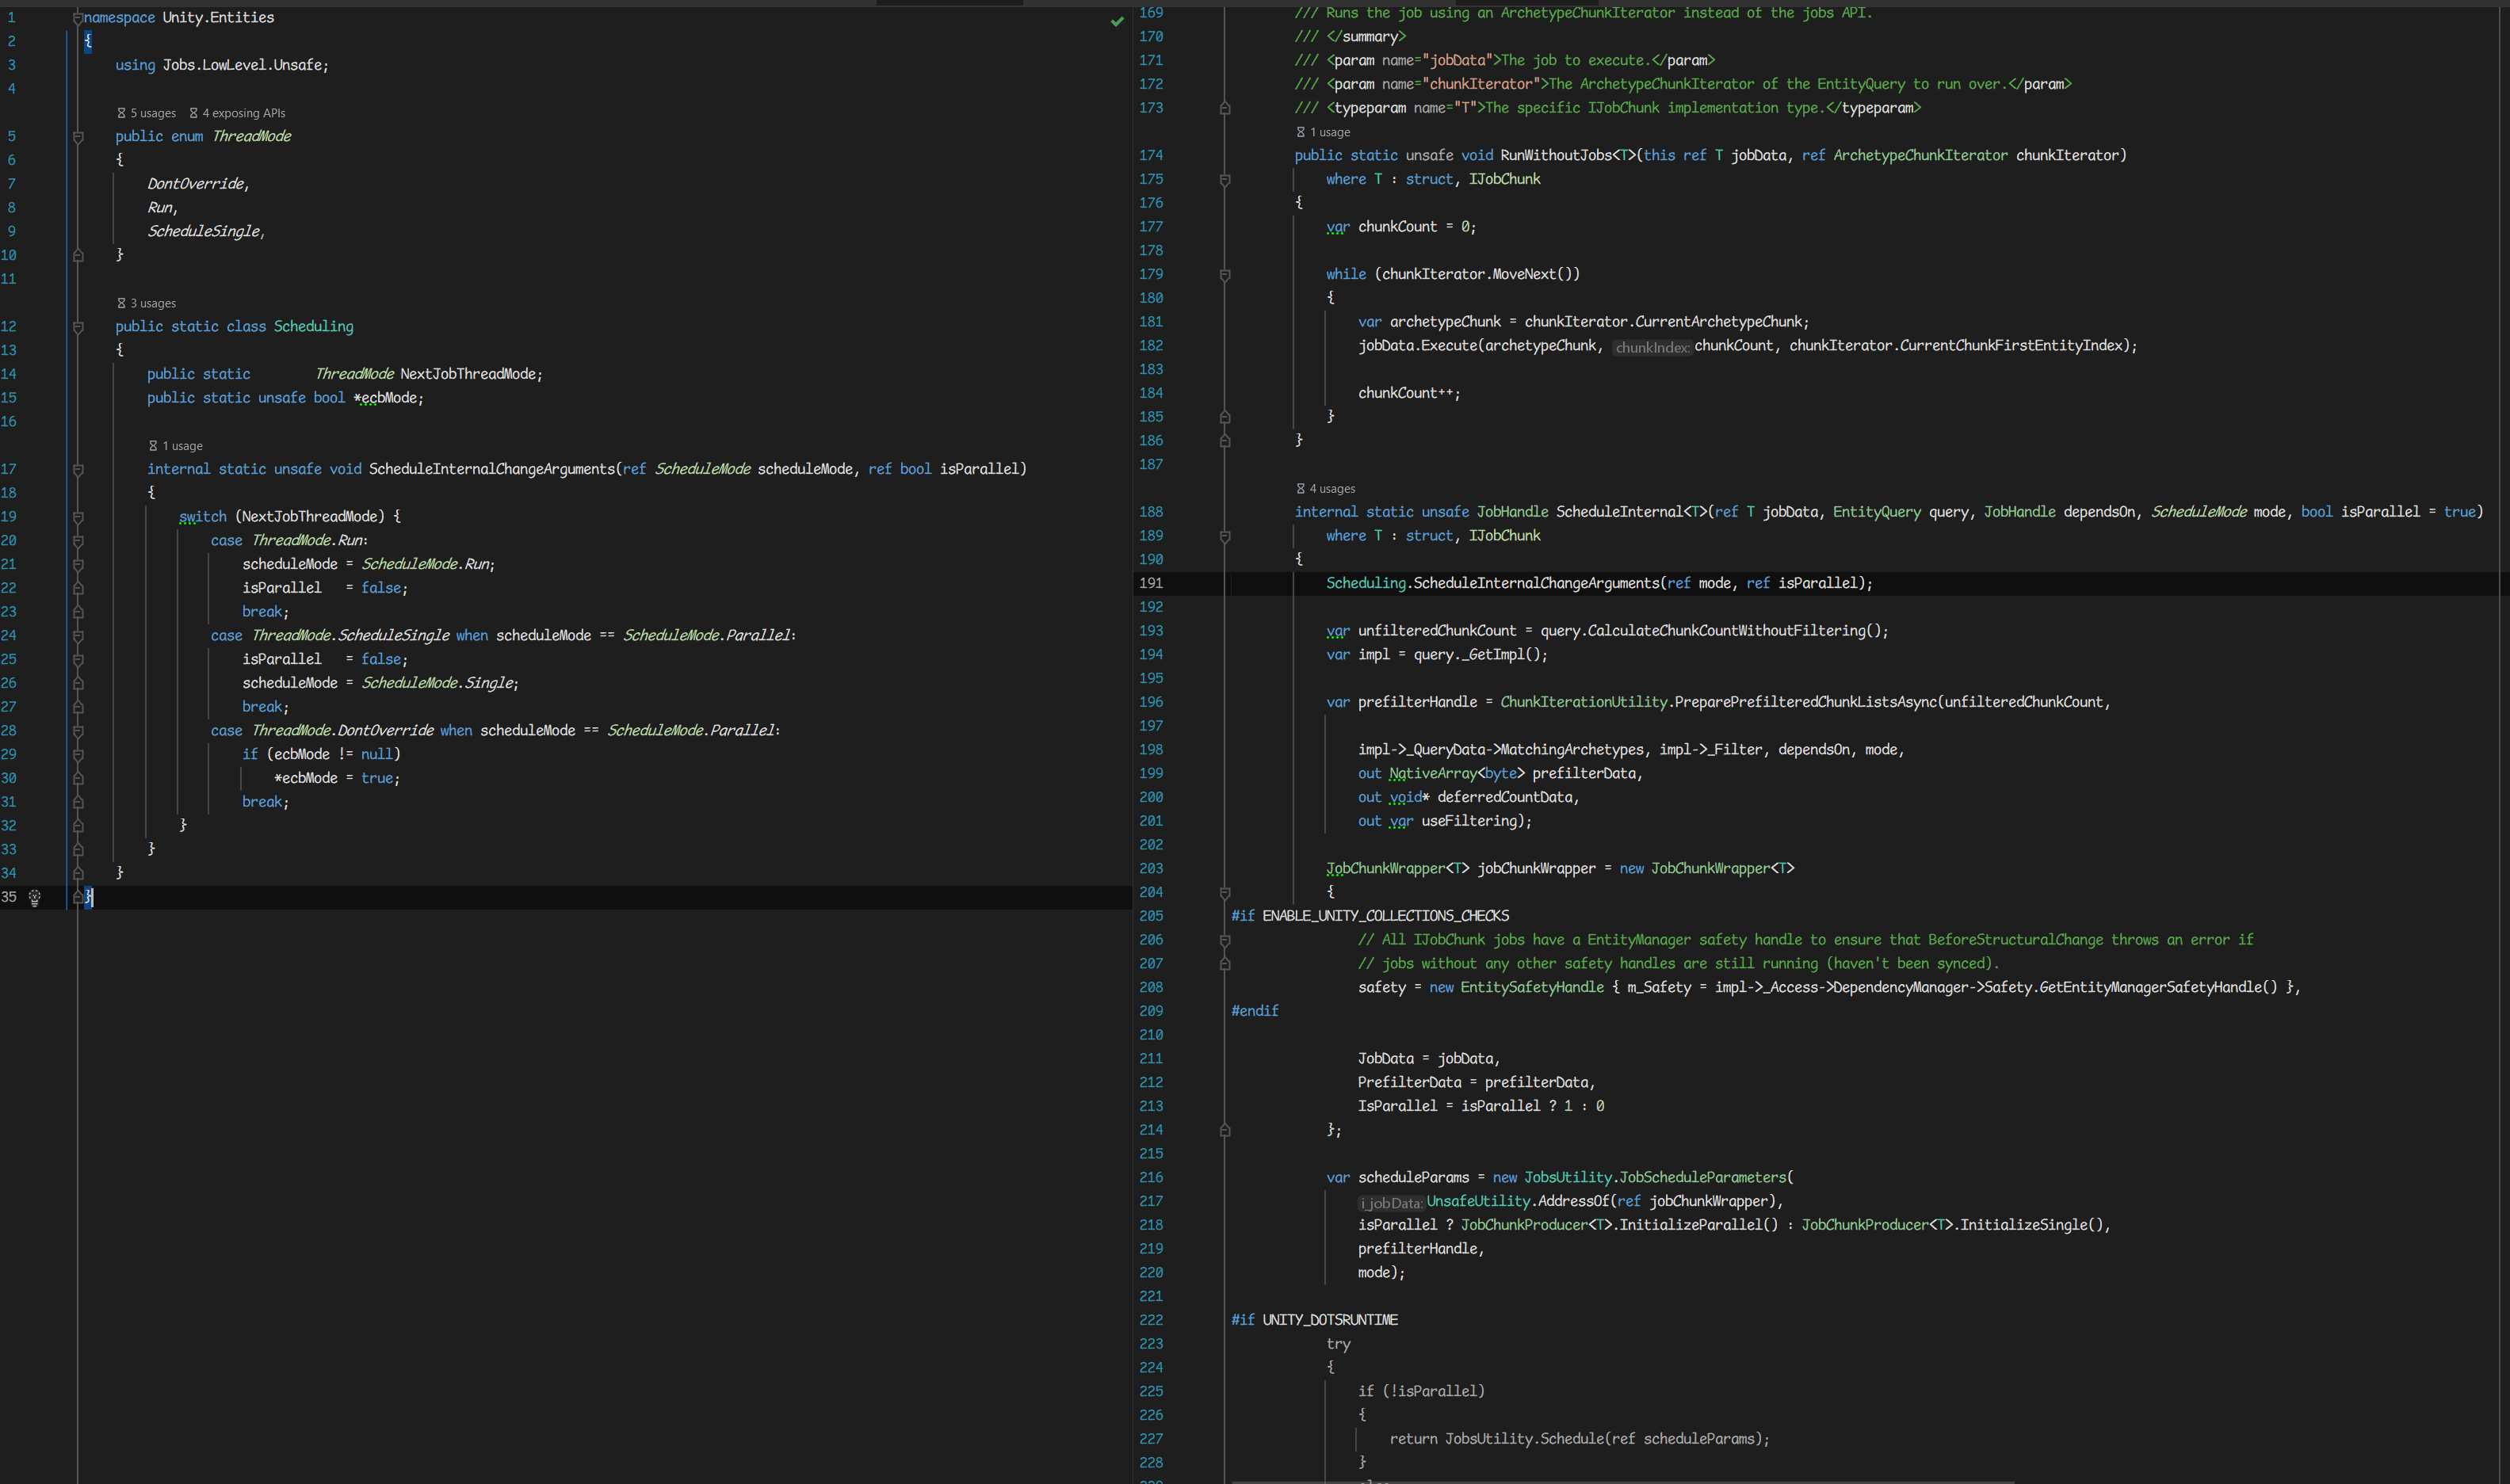
Task: Collapse the ScheduleInternalChangeArguments method at line 17
Action: coord(78,469)
